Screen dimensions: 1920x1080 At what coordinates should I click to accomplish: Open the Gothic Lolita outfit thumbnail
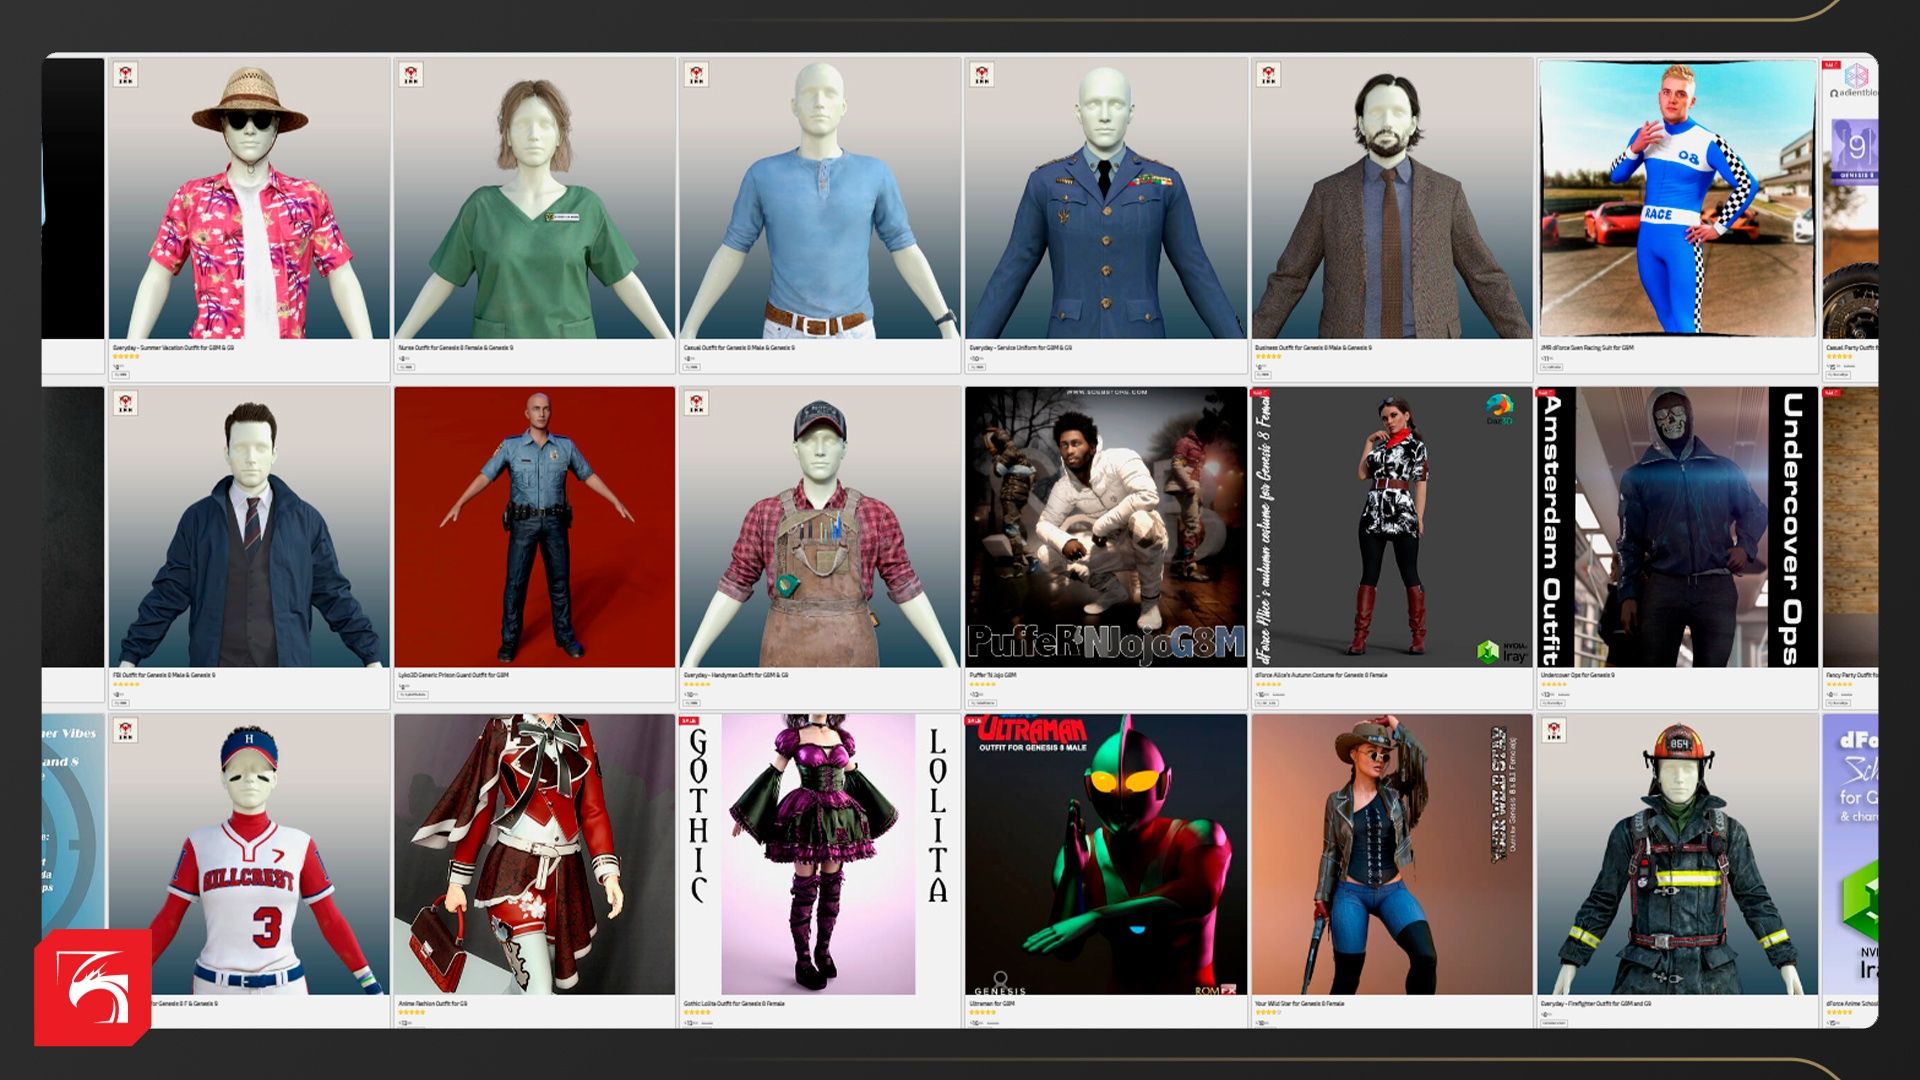pyautogui.click(x=820, y=854)
